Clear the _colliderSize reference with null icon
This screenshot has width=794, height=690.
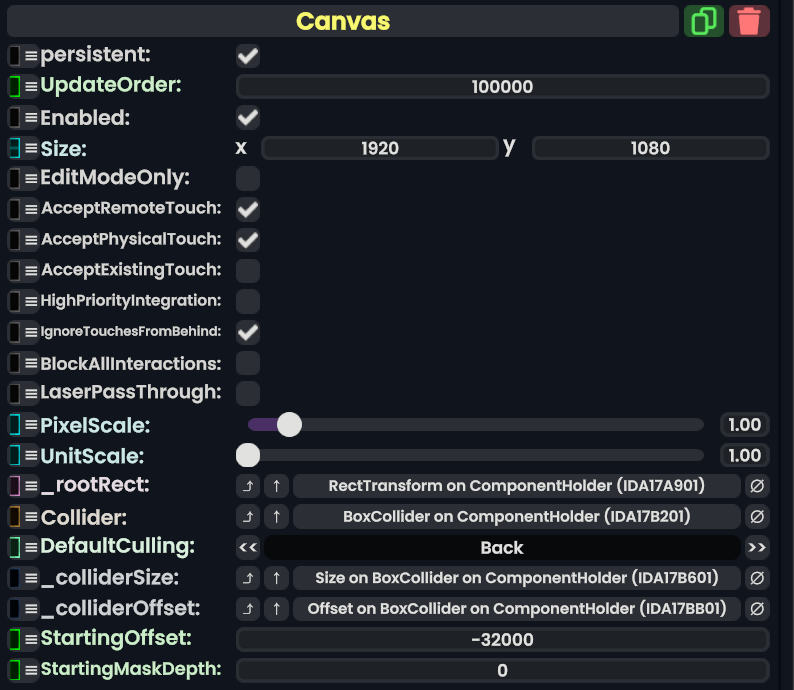pos(757,578)
